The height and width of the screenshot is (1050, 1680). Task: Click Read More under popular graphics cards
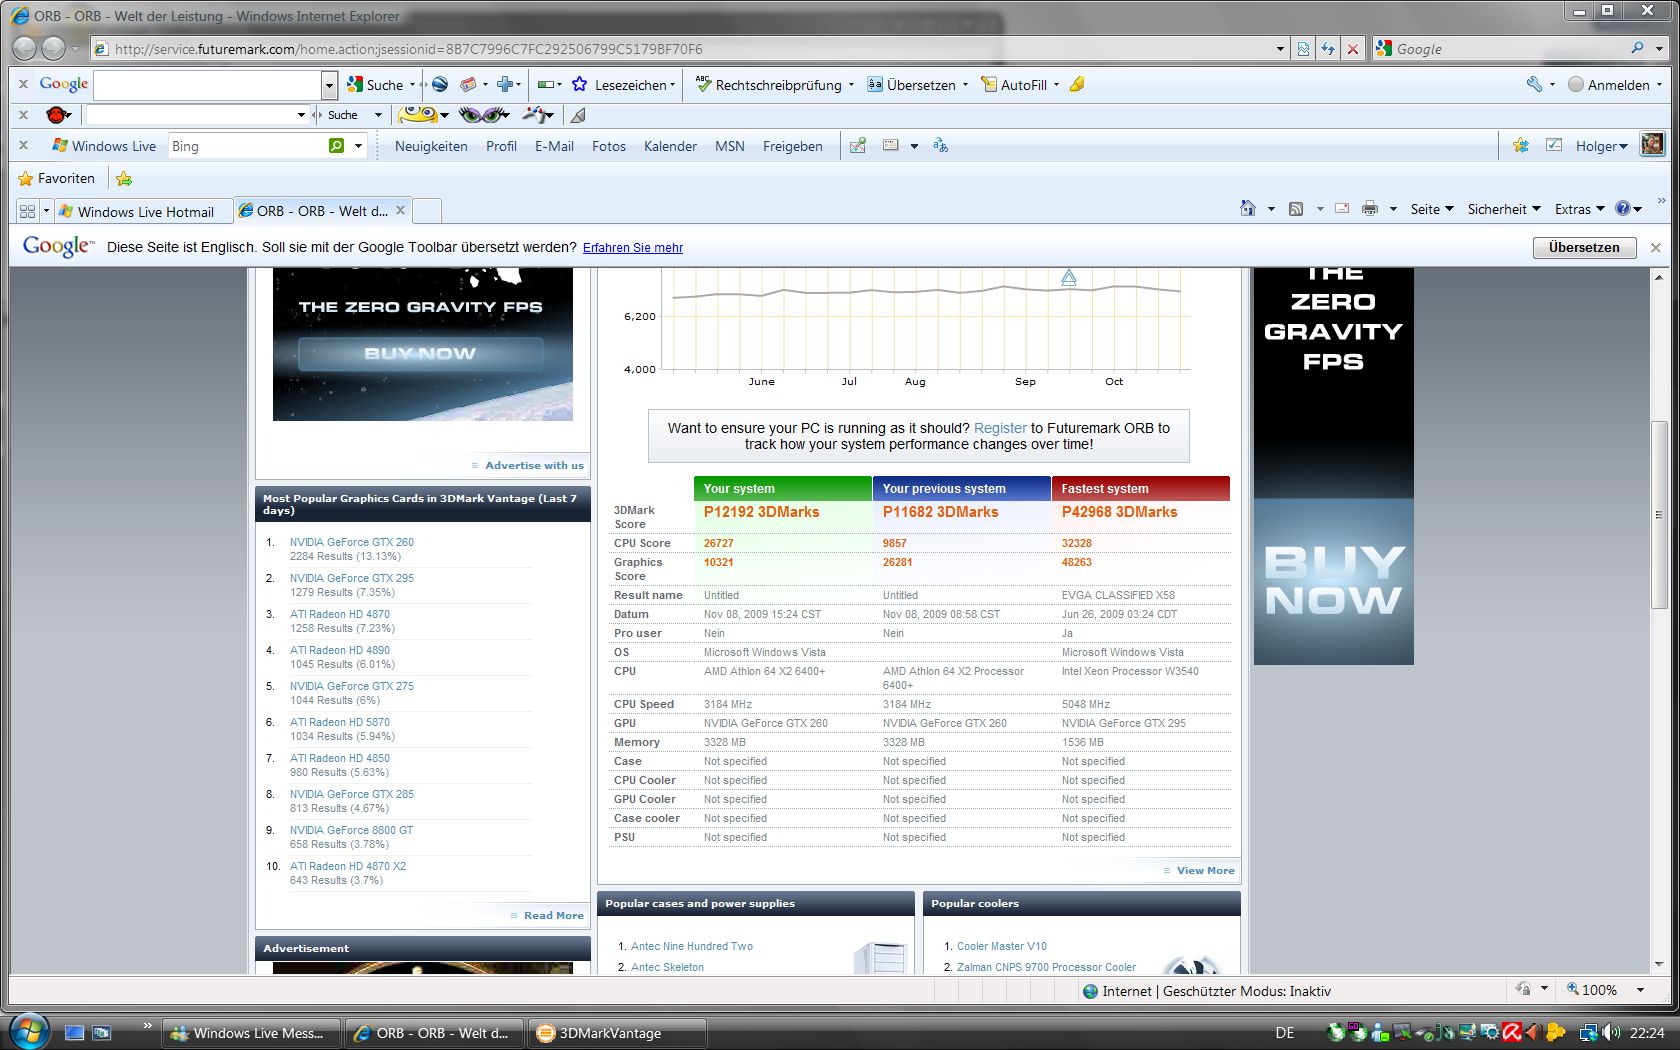pos(553,916)
